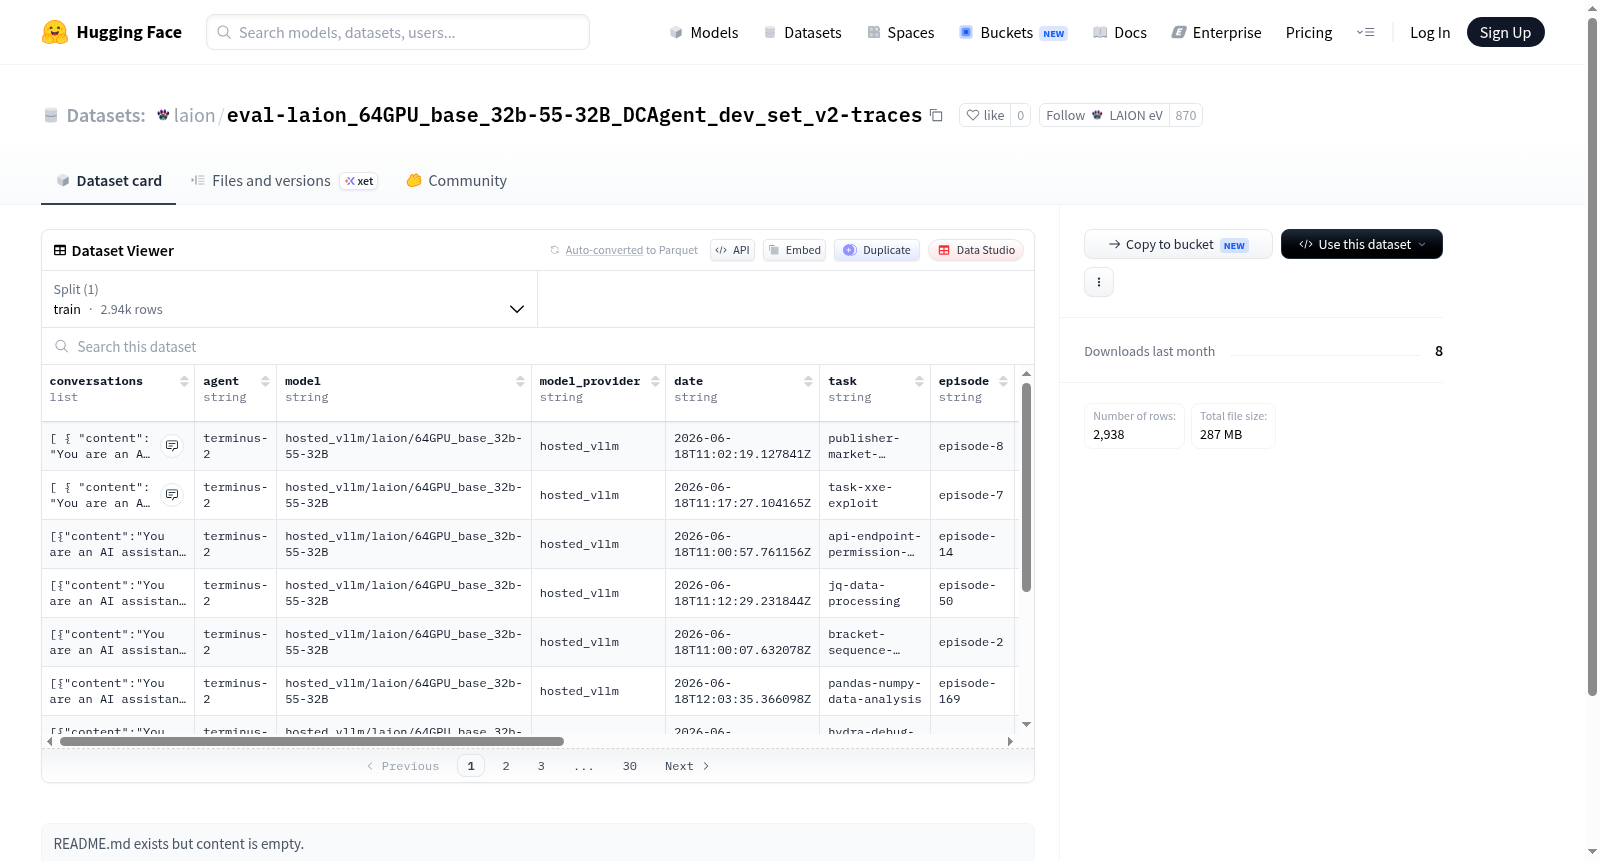This screenshot has width=1600, height=861.
Task: Sort by the agent column
Action: click(265, 381)
